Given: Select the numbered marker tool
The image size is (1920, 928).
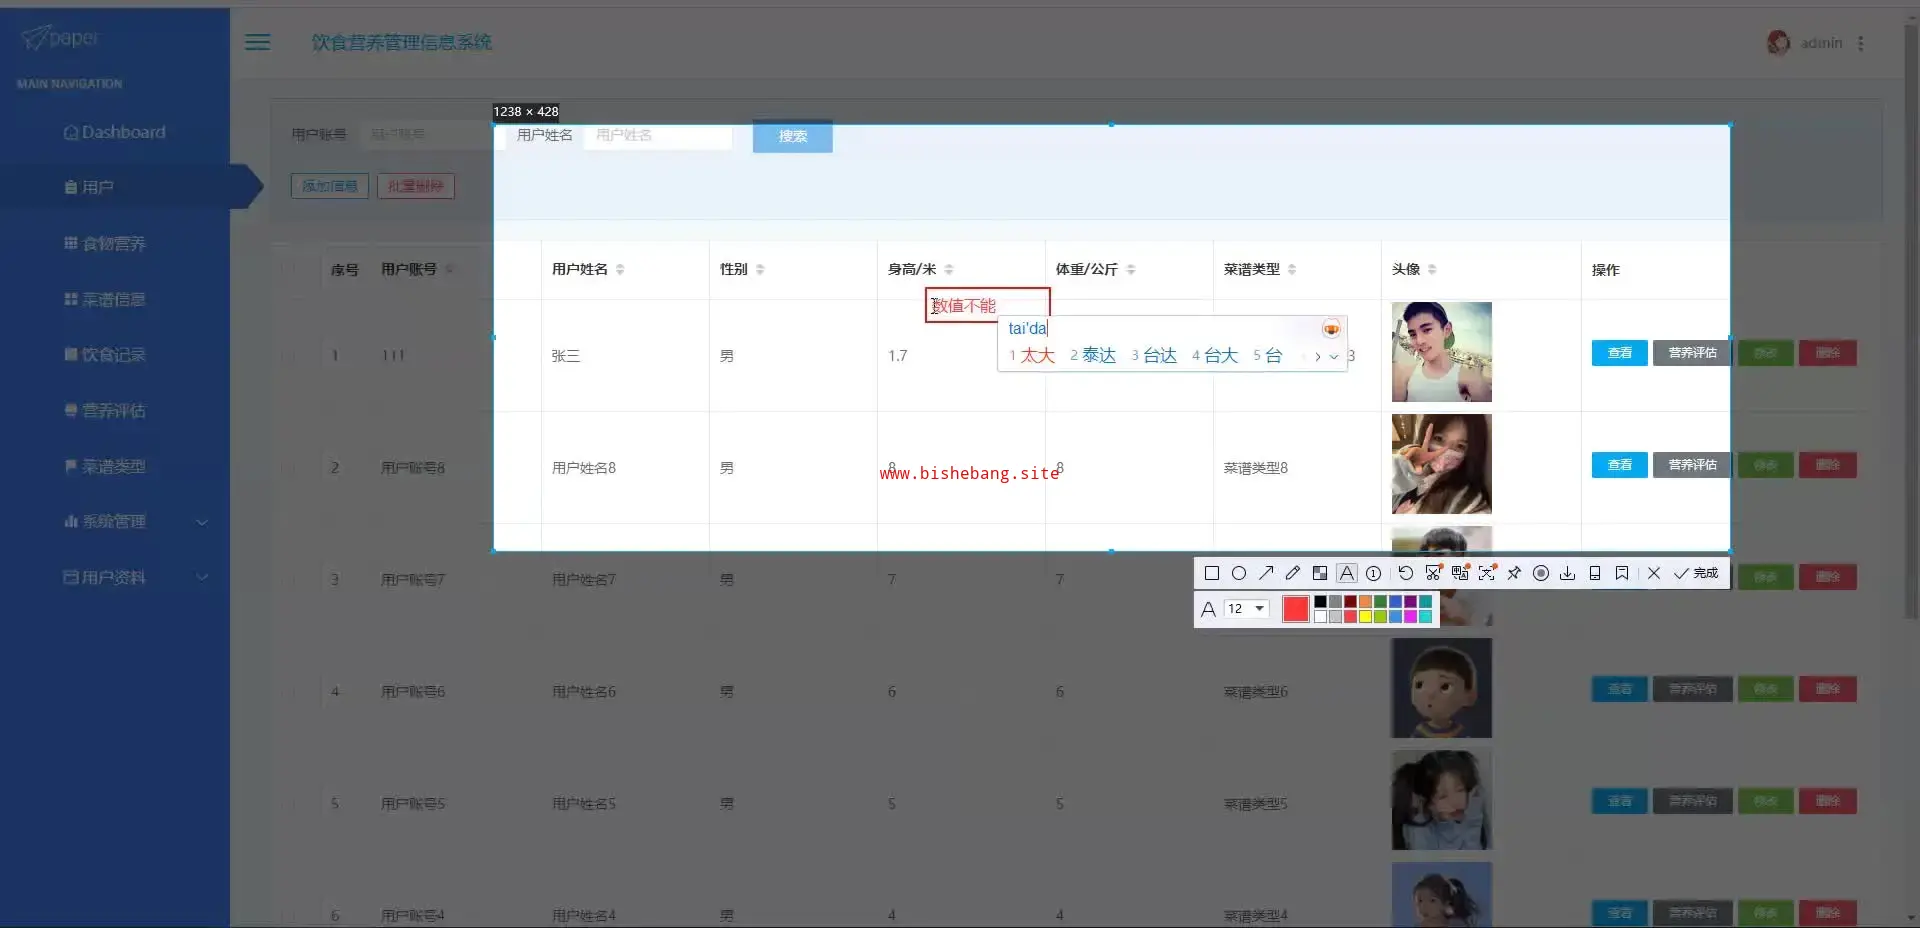Looking at the screenshot, I should (x=1374, y=573).
